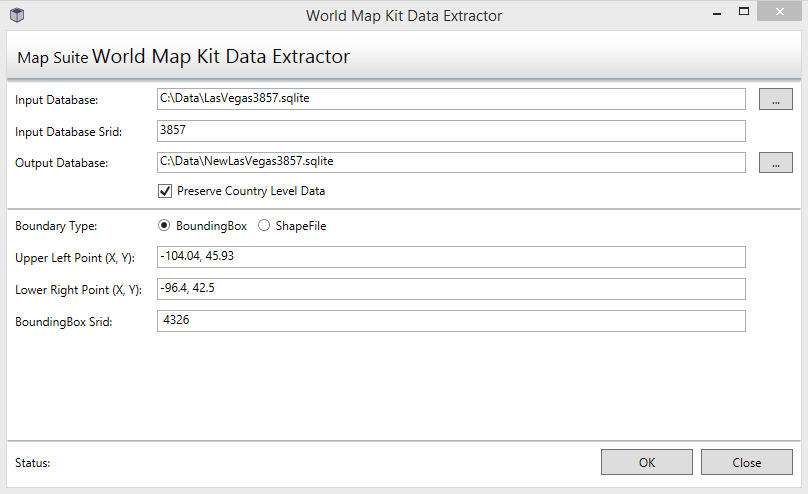
Task: Click the "Lower Right Point (X, Y):" label
Action: tap(78, 290)
